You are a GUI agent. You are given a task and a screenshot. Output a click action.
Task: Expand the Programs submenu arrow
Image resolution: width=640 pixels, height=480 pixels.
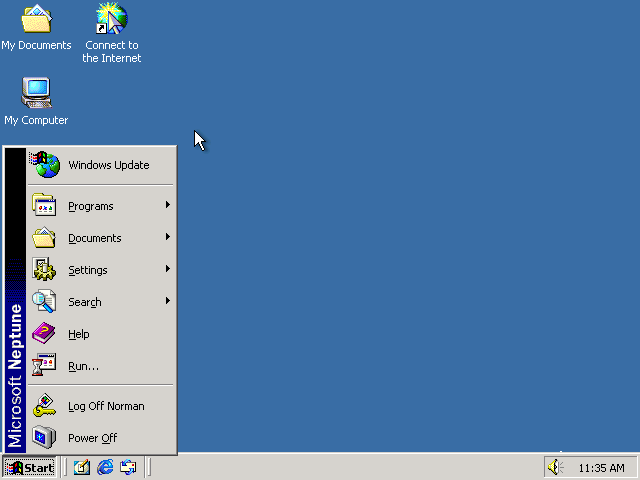[168, 206]
